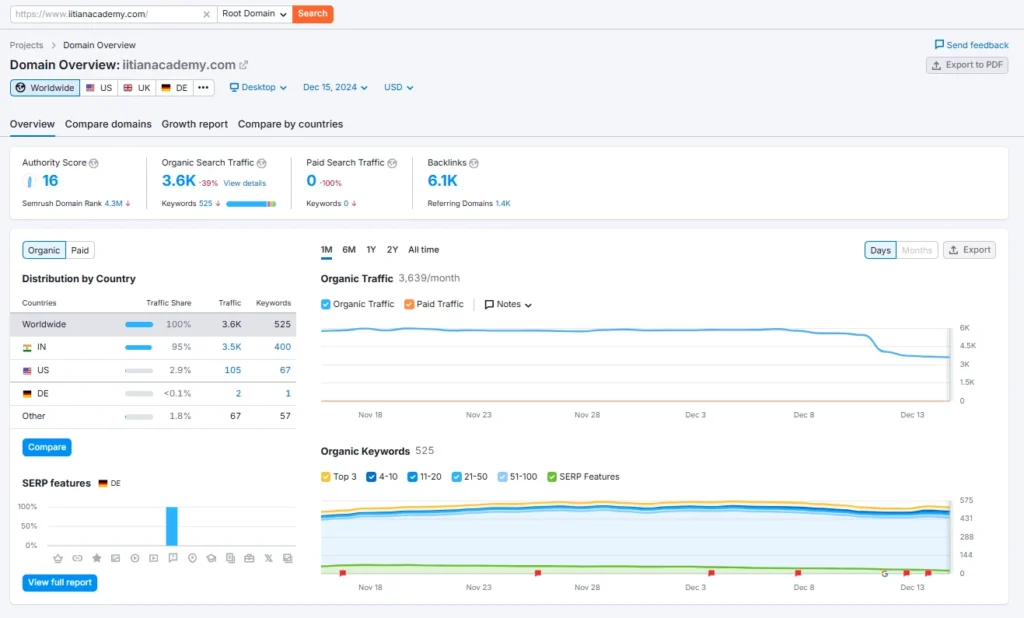Click first red note flag near Nov 18

coord(342,573)
